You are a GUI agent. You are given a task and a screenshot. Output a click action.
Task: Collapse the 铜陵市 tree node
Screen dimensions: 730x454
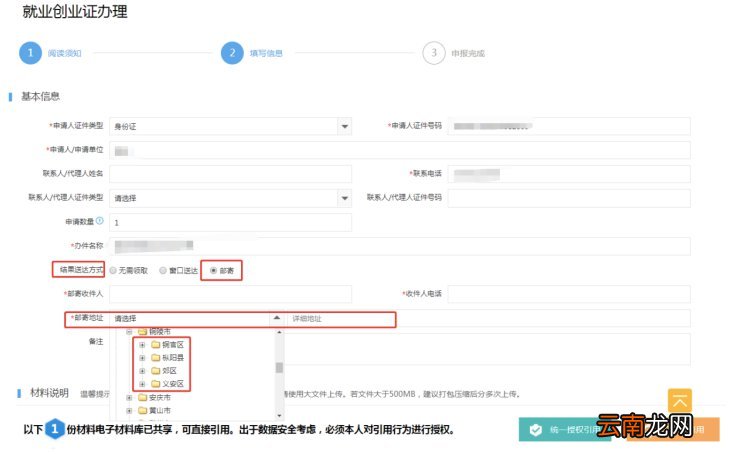[x=129, y=332]
